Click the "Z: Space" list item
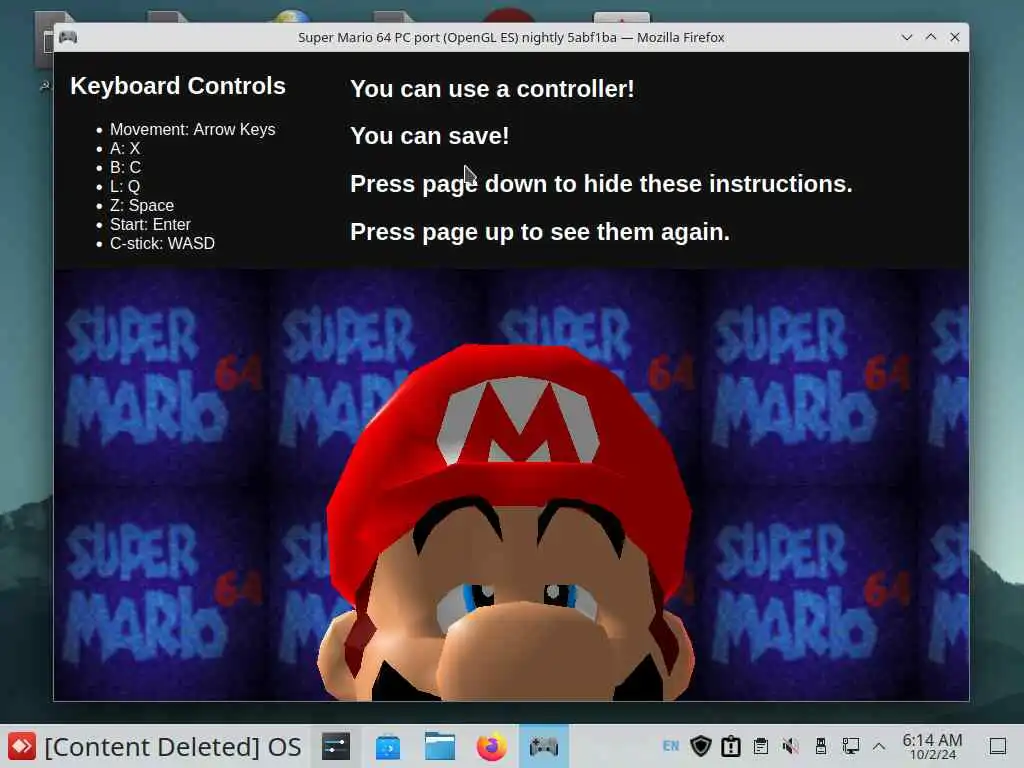This screenshot has width=1024, height=768. [x=142, y=205]
